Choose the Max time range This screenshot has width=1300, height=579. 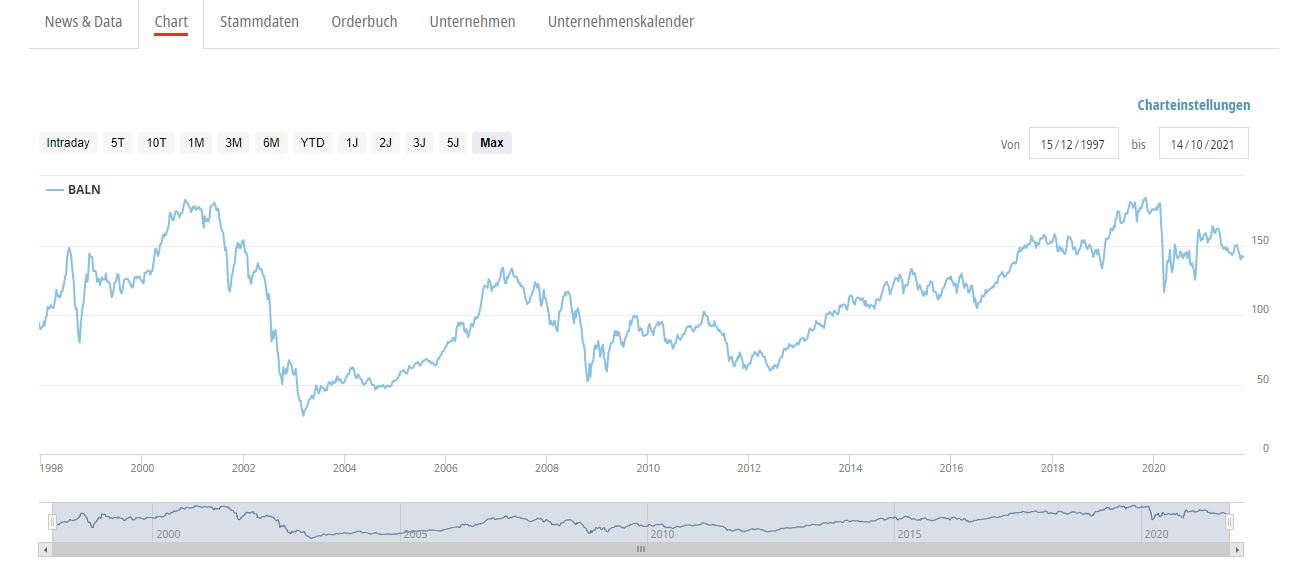pyautogui.click(x=492, y=143)
